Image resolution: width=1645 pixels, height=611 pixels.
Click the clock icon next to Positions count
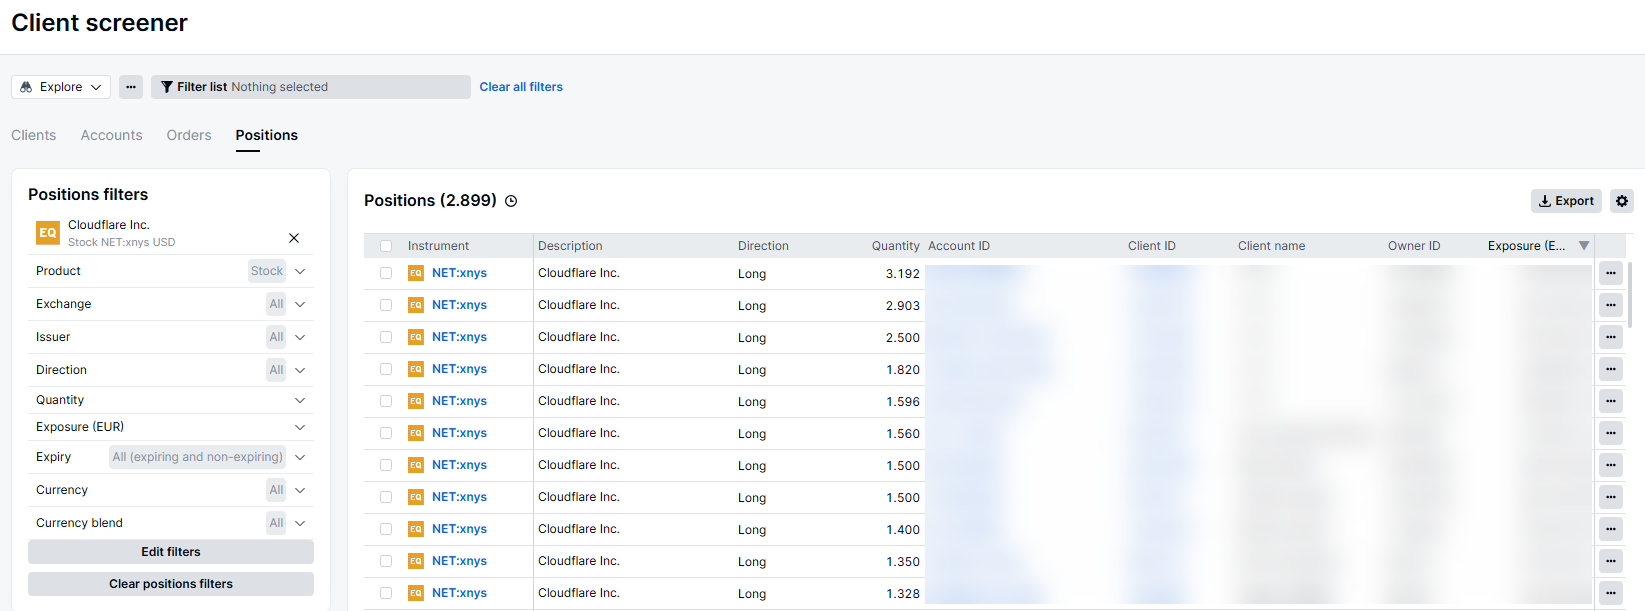pos(511,201)
